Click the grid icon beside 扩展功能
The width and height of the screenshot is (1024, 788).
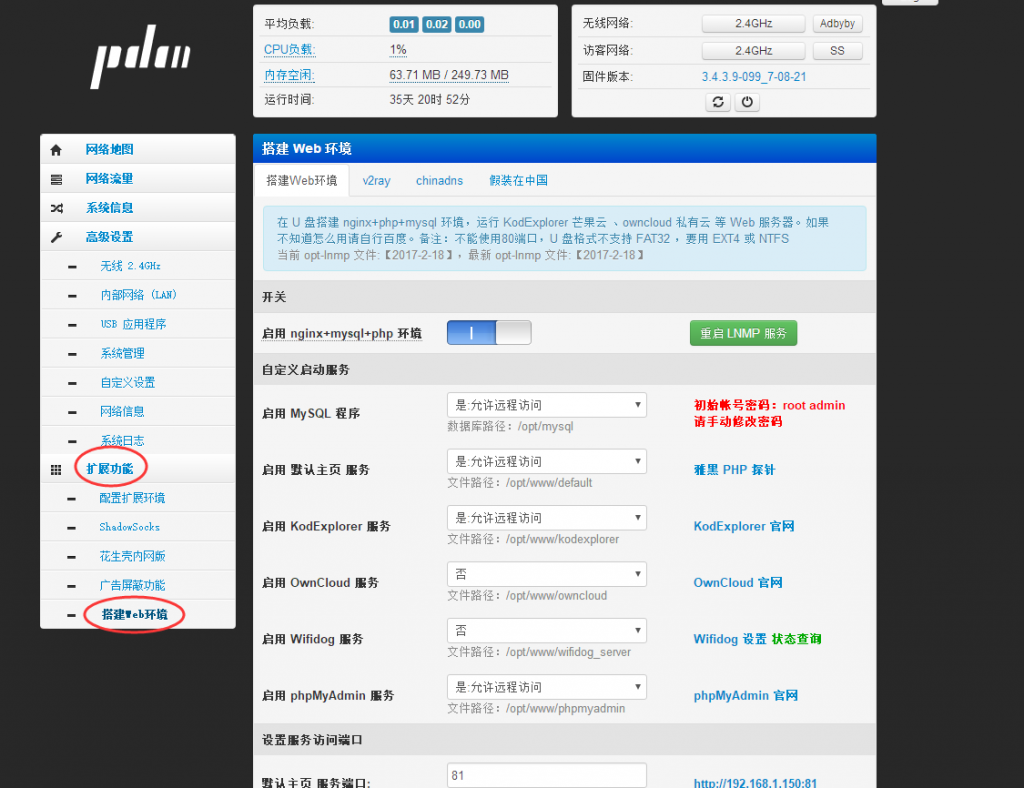[56, 469]
